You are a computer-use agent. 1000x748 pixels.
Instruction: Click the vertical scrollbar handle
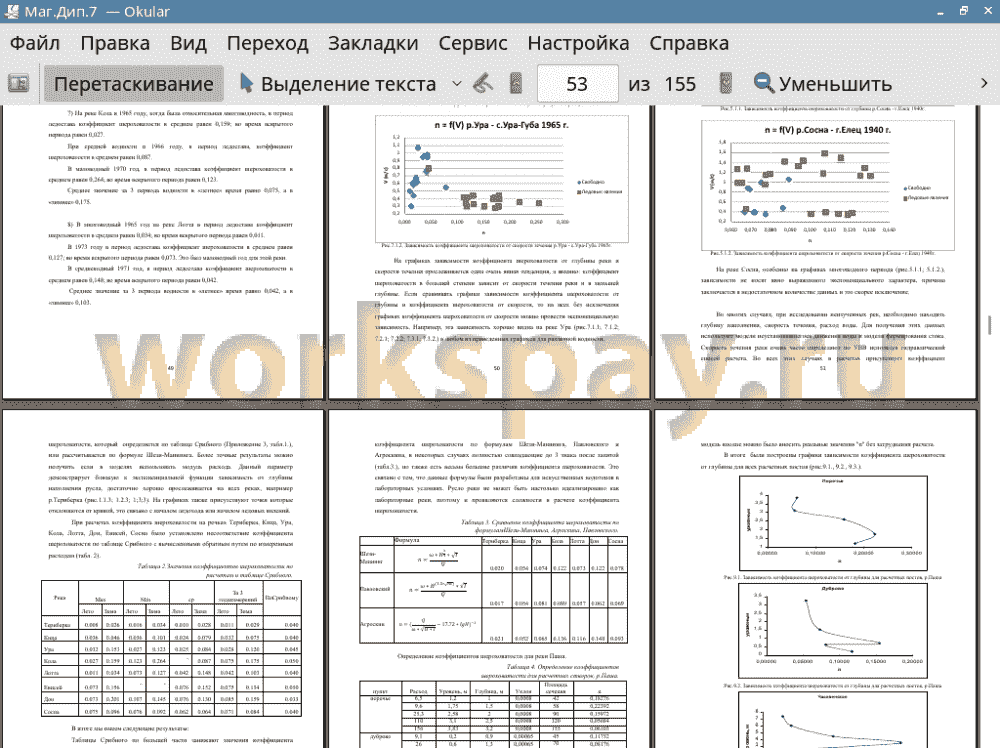(x=990, y=324)
